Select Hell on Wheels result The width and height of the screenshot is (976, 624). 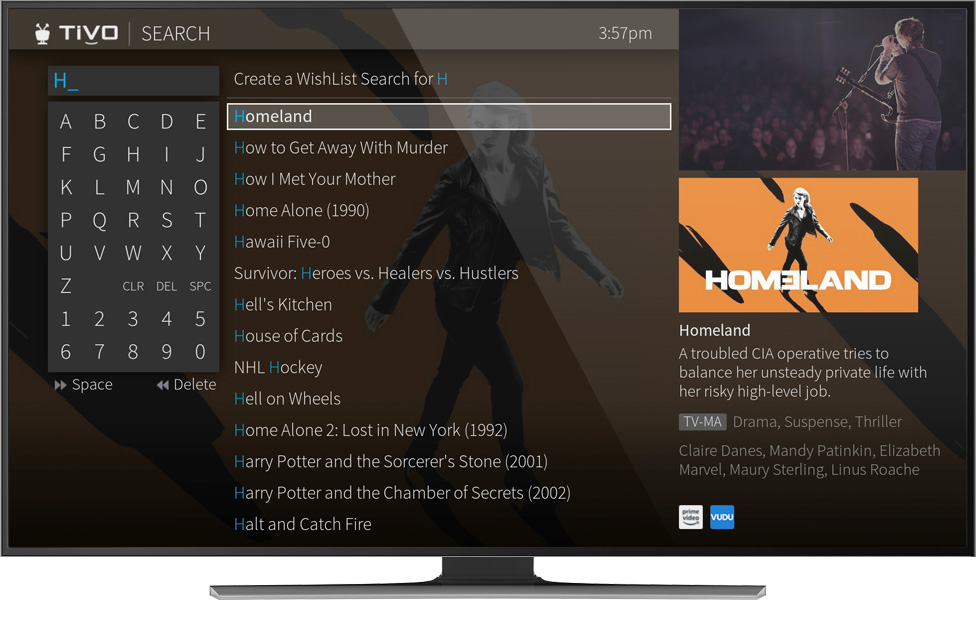[287, 399]
